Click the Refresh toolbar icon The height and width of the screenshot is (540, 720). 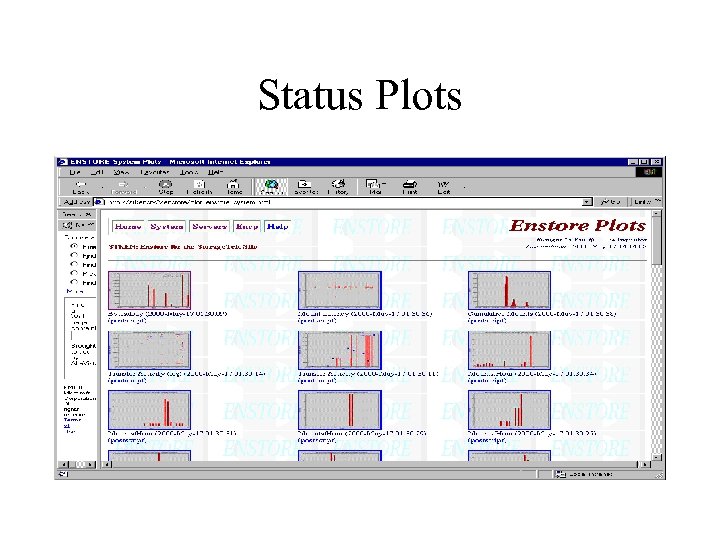[x=199, y=187]
